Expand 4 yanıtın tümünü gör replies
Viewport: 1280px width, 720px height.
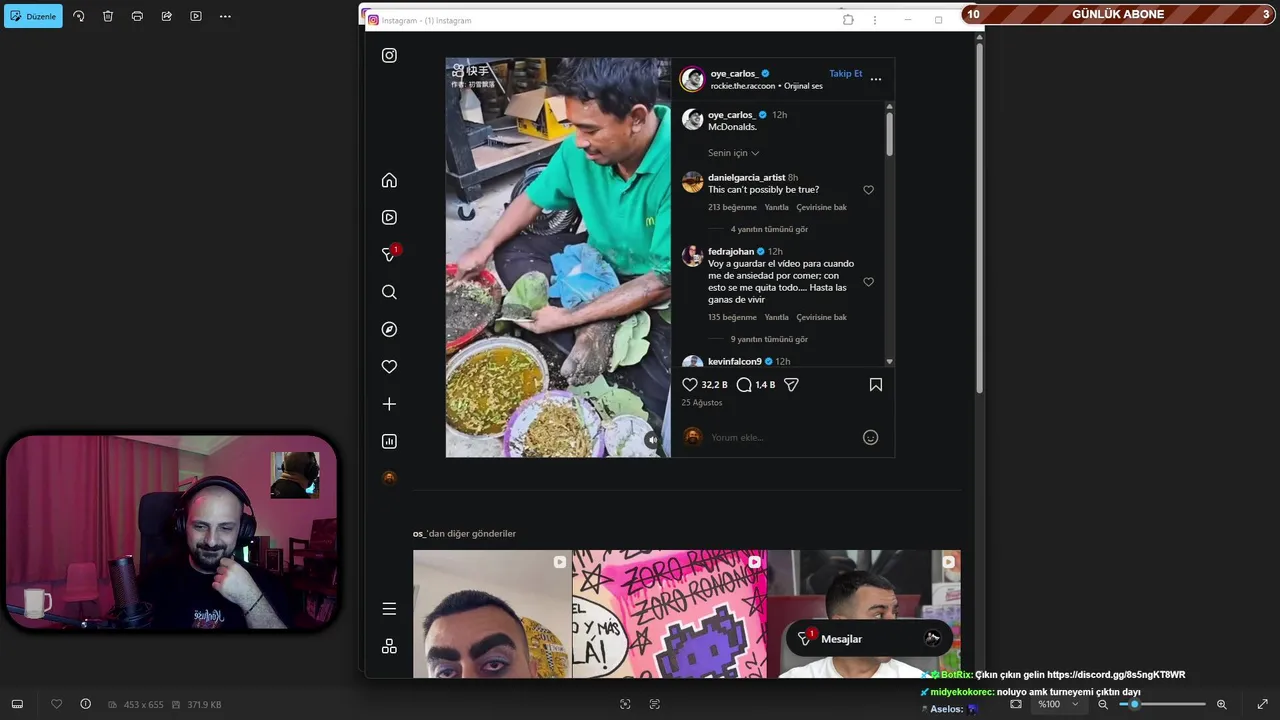tap(769, 229)
